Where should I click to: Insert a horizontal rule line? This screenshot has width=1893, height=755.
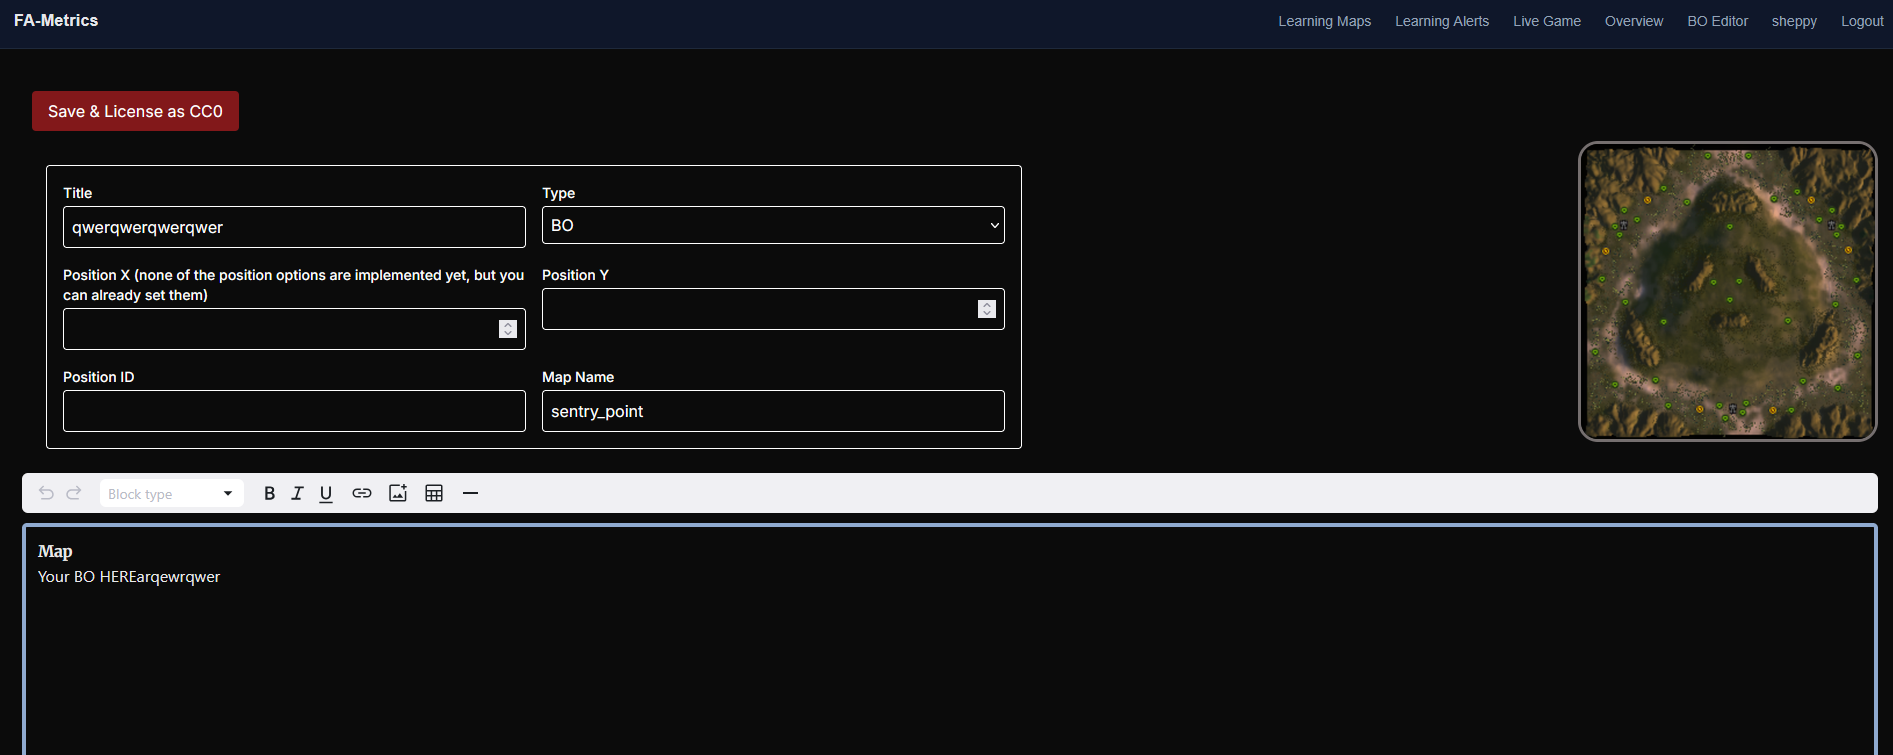point(470,493)
